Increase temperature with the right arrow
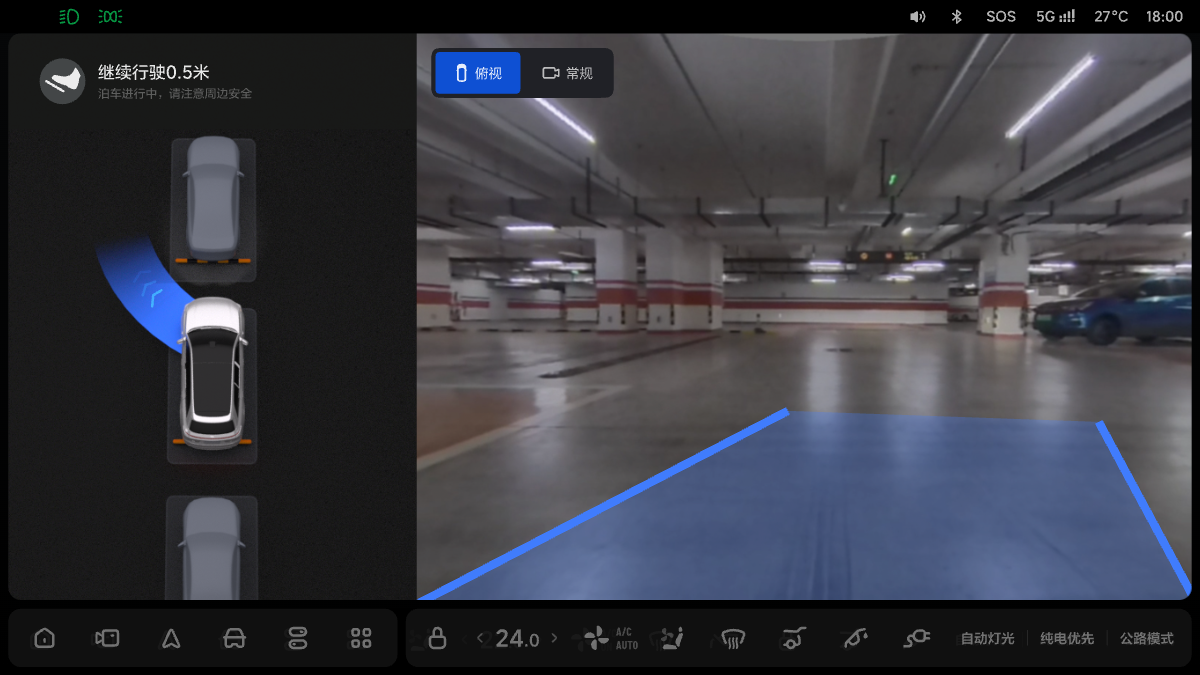Screen dimensions: 1200x675 (x=555, y=638)
